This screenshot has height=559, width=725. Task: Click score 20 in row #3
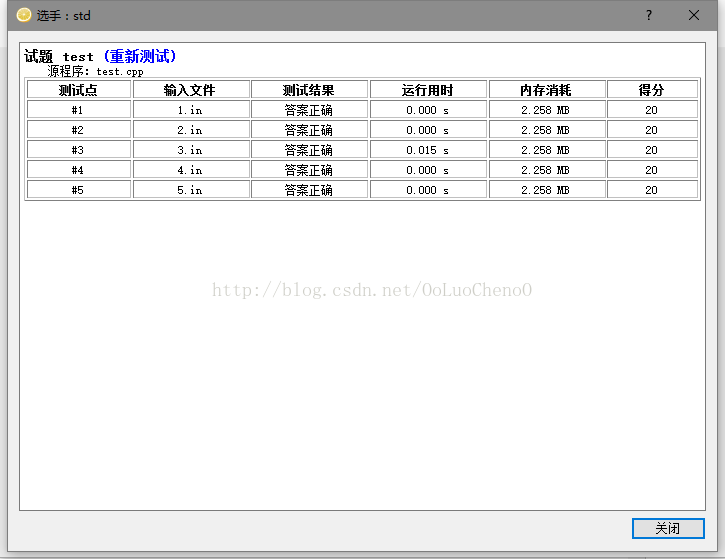tap(652, 150)
